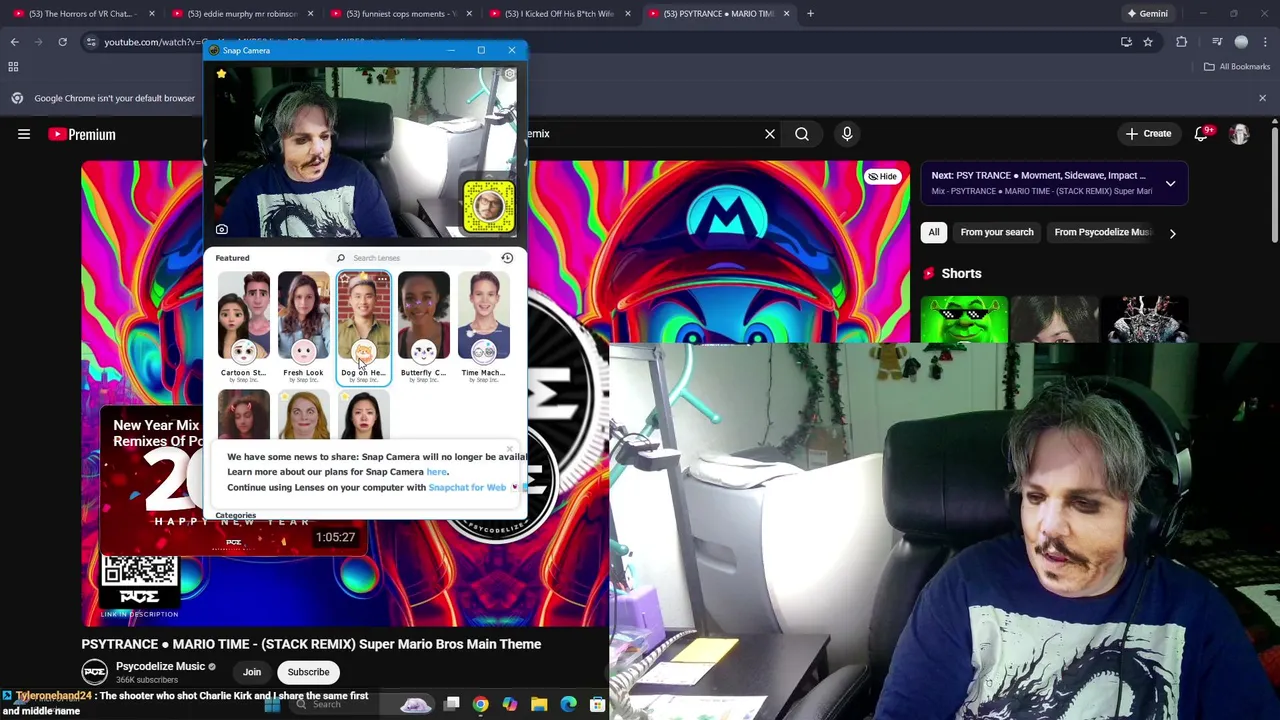
Task: Open the YouTube hamburger guide menu
Action: click(x=24, y=134)
